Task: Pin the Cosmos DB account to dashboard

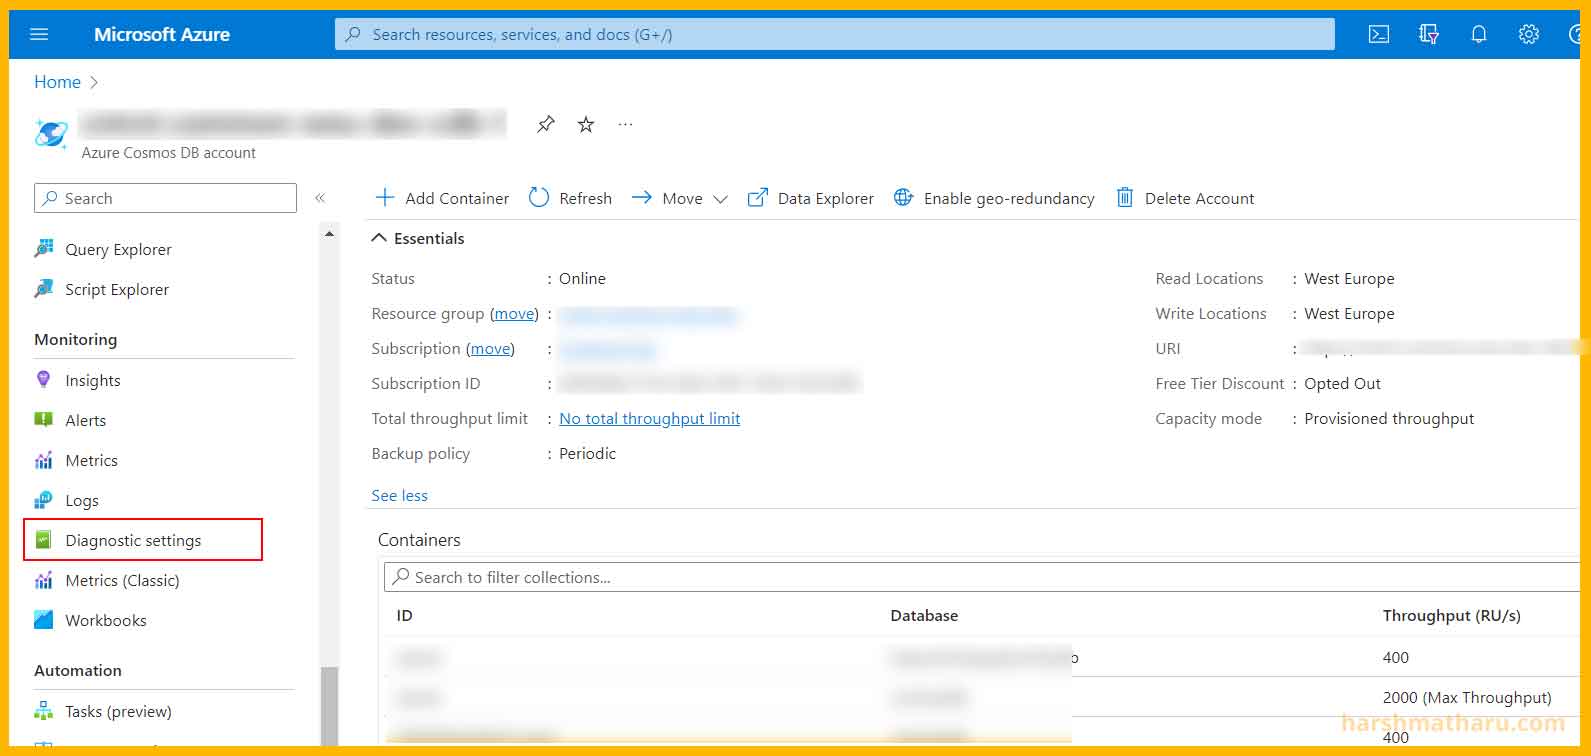Action: click(x=545, y=124)
